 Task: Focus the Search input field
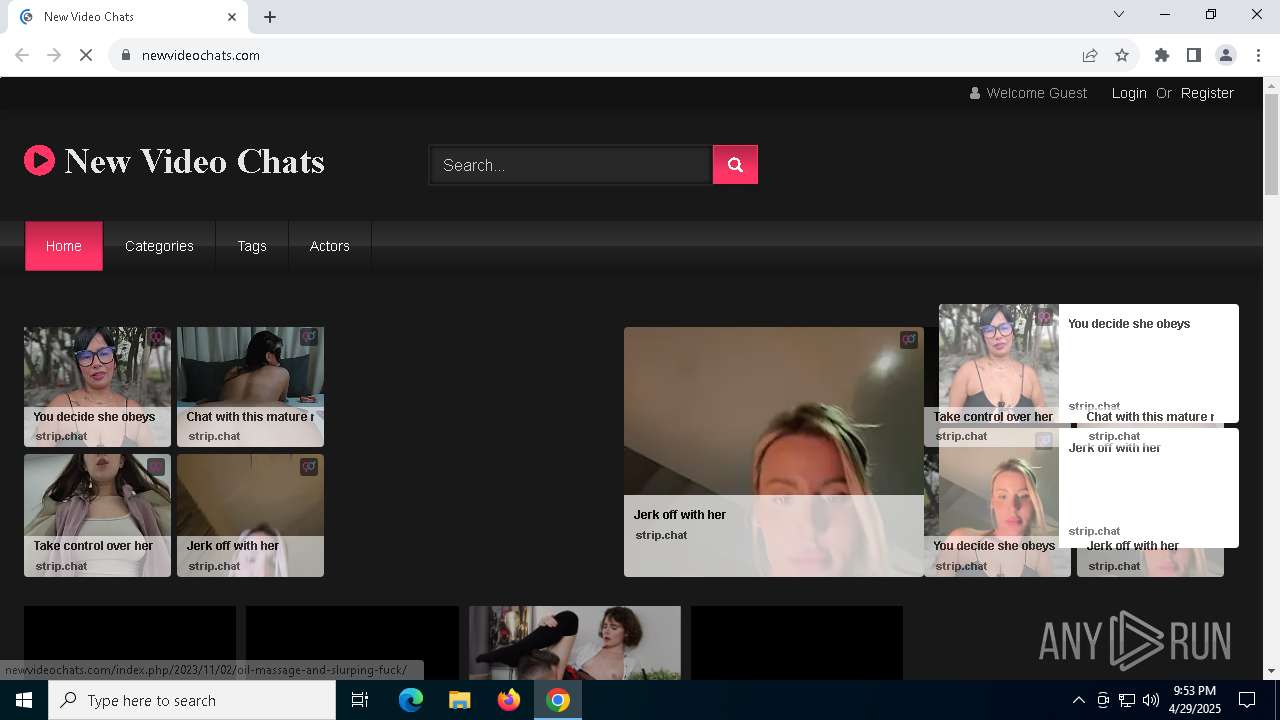(x=571, y=165)
